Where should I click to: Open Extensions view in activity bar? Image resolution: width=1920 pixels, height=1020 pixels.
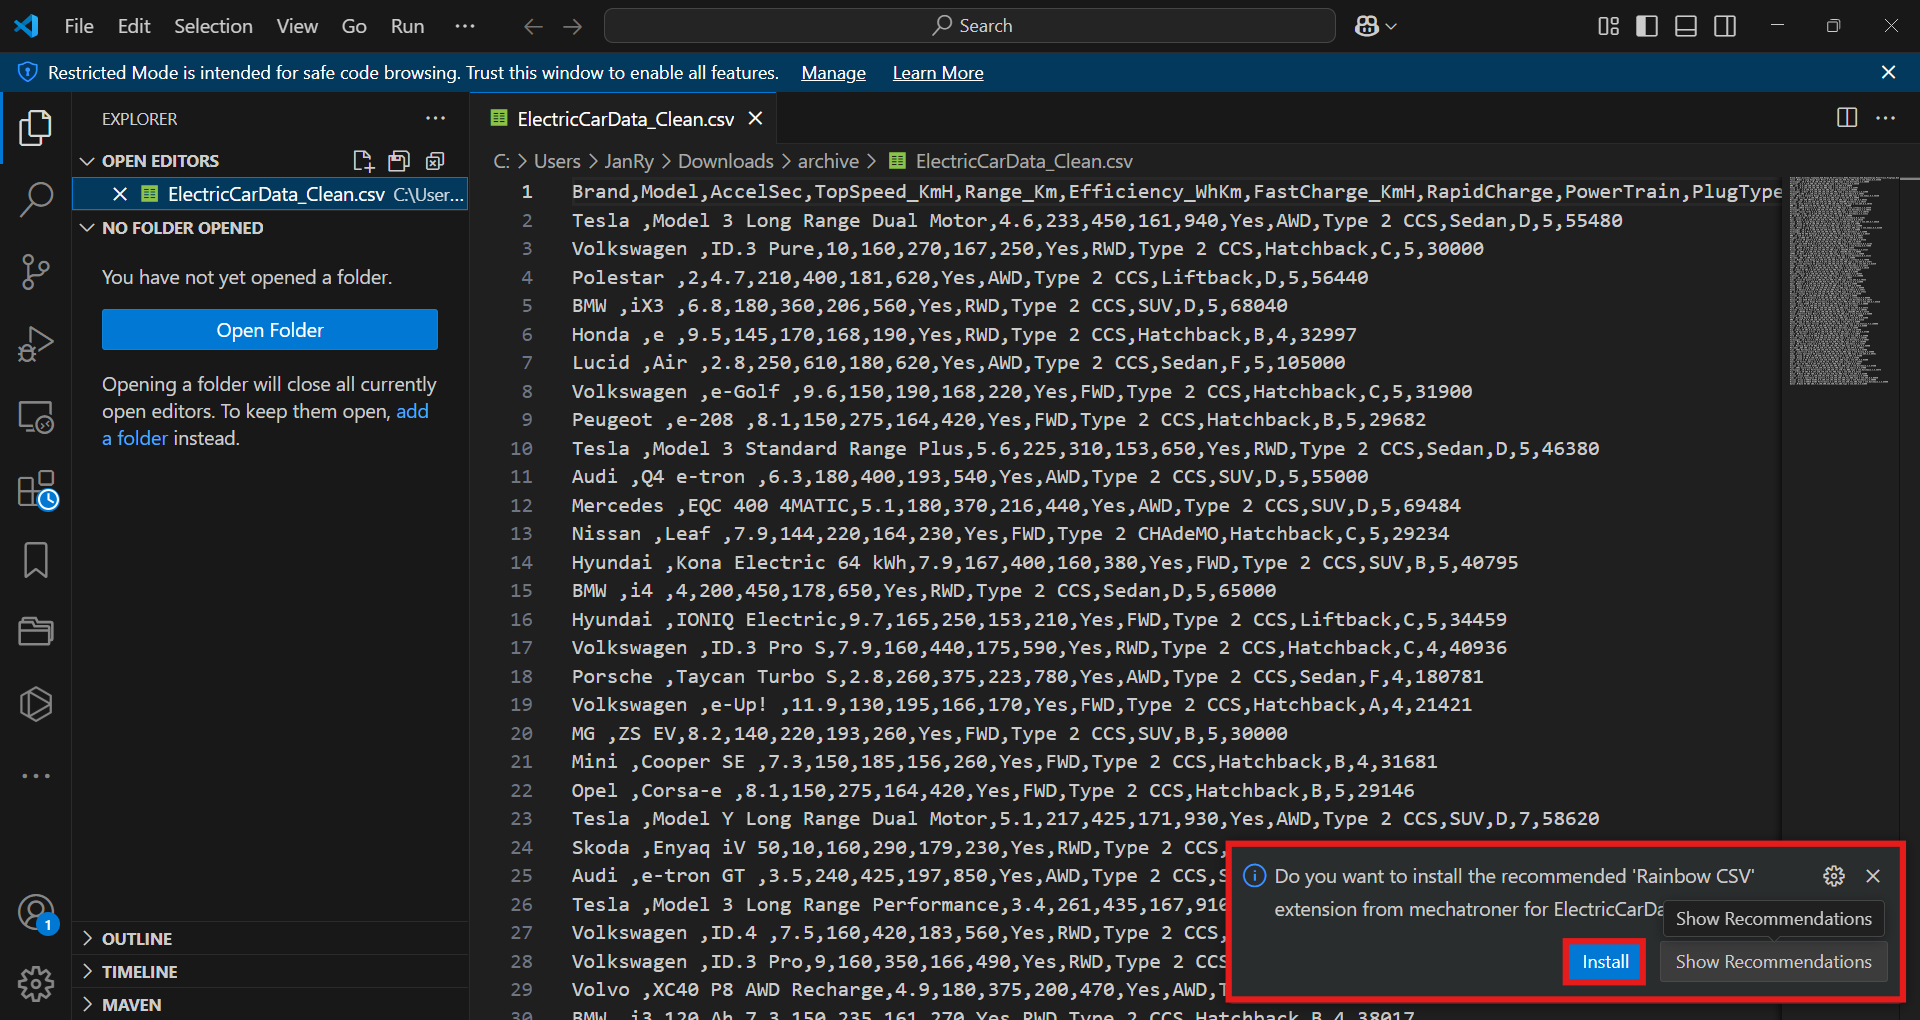click(x=36, y=490)
